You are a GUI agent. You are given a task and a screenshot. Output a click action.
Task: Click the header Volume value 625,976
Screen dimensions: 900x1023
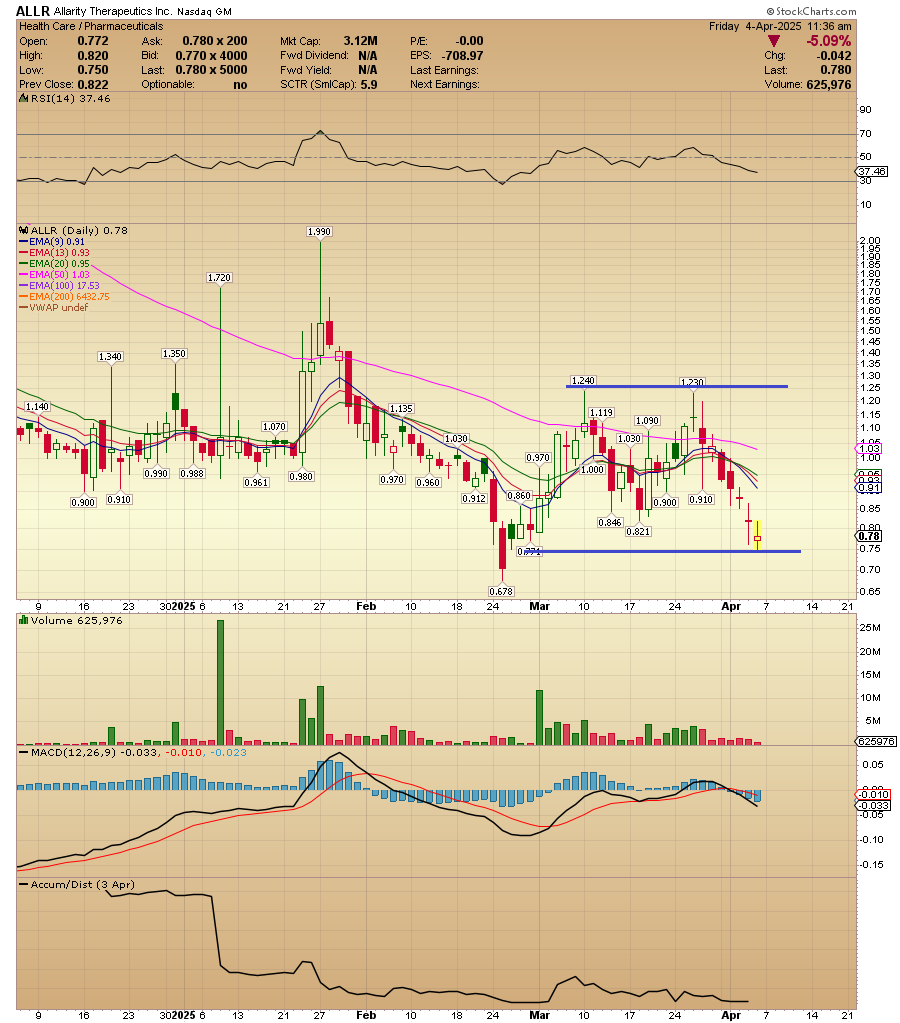click(829, 85)
